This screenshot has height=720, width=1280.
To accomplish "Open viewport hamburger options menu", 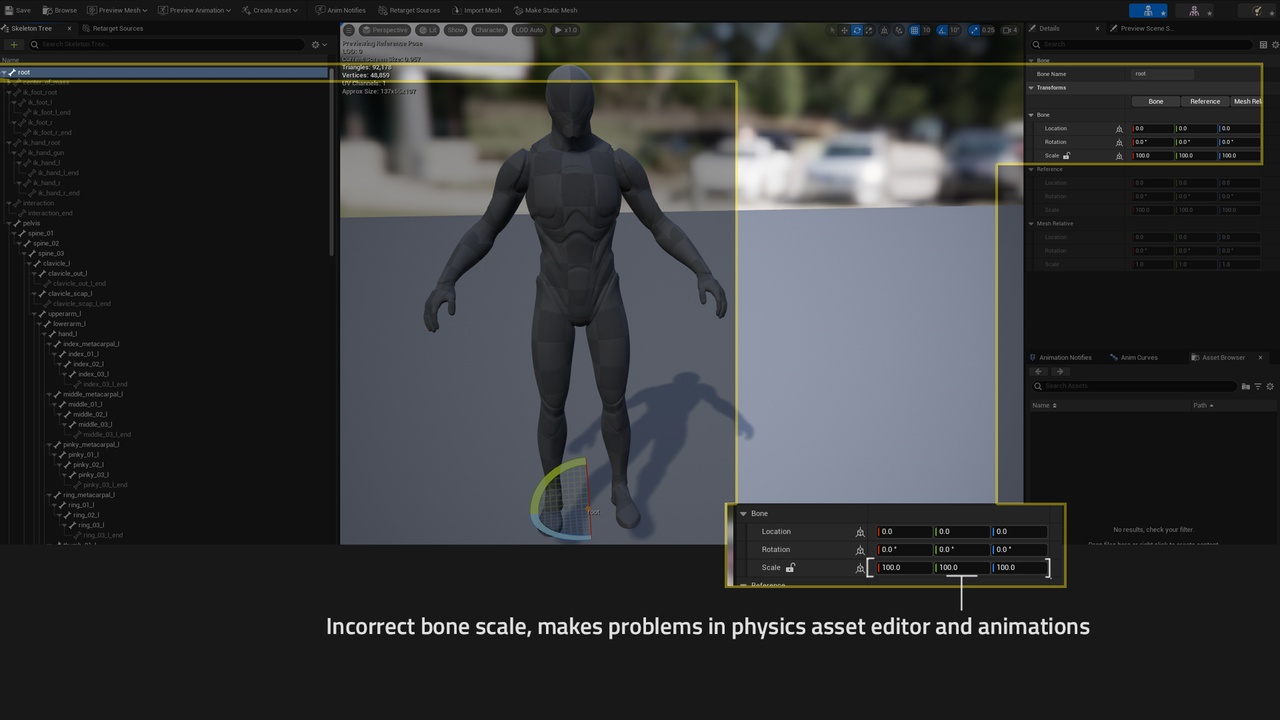I will click(349, 30).
